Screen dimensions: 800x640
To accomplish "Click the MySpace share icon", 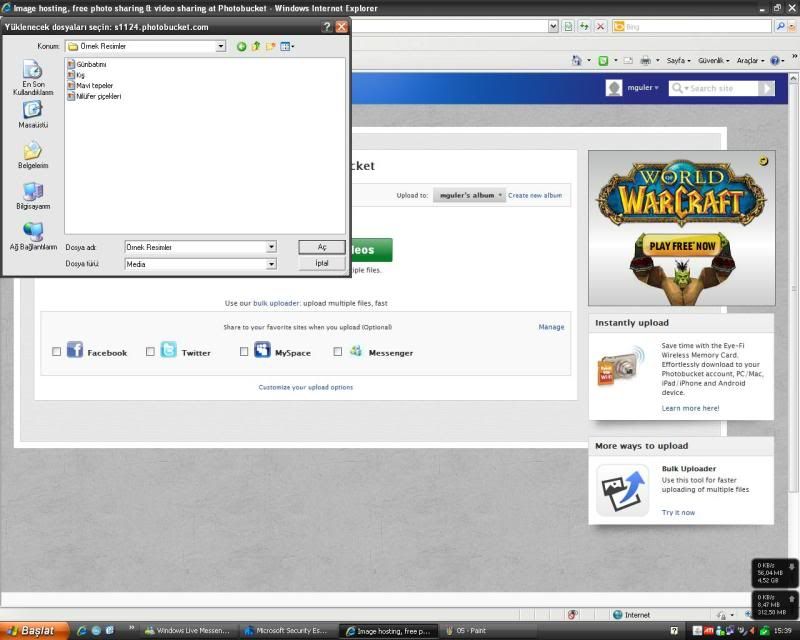I will pos(262,350).
